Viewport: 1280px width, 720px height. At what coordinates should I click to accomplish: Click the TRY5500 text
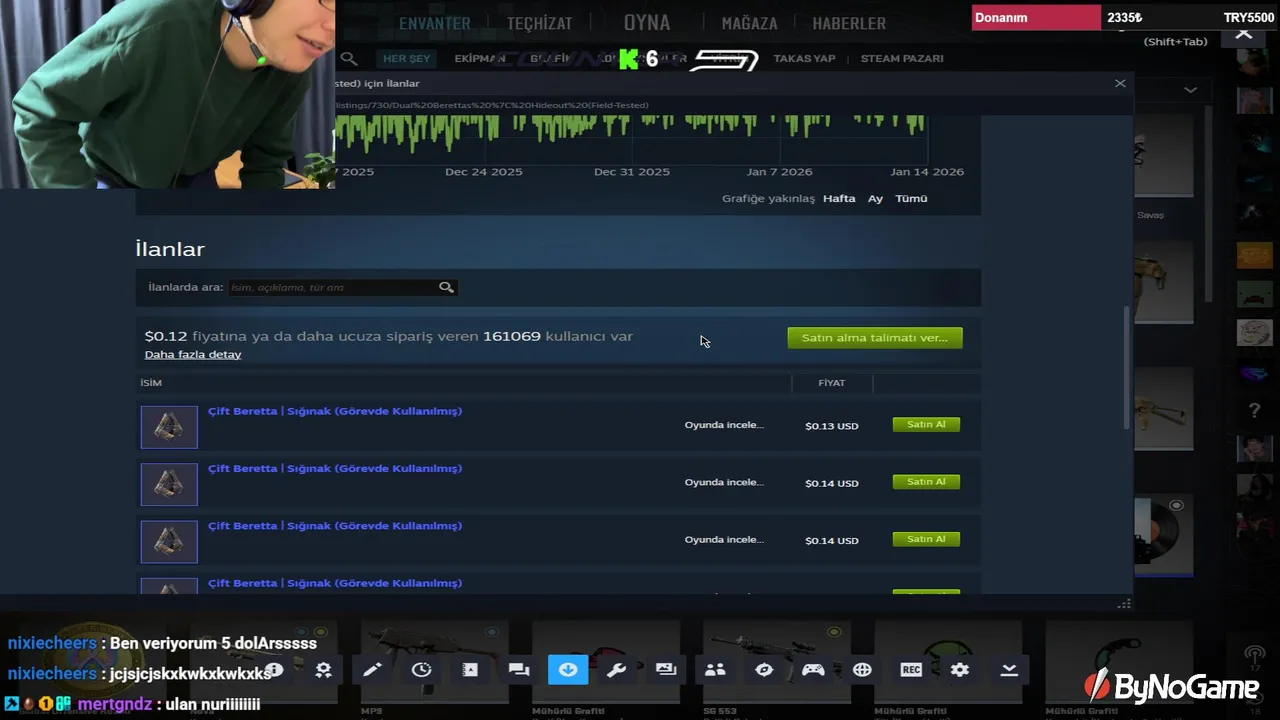coord(1249,18)
